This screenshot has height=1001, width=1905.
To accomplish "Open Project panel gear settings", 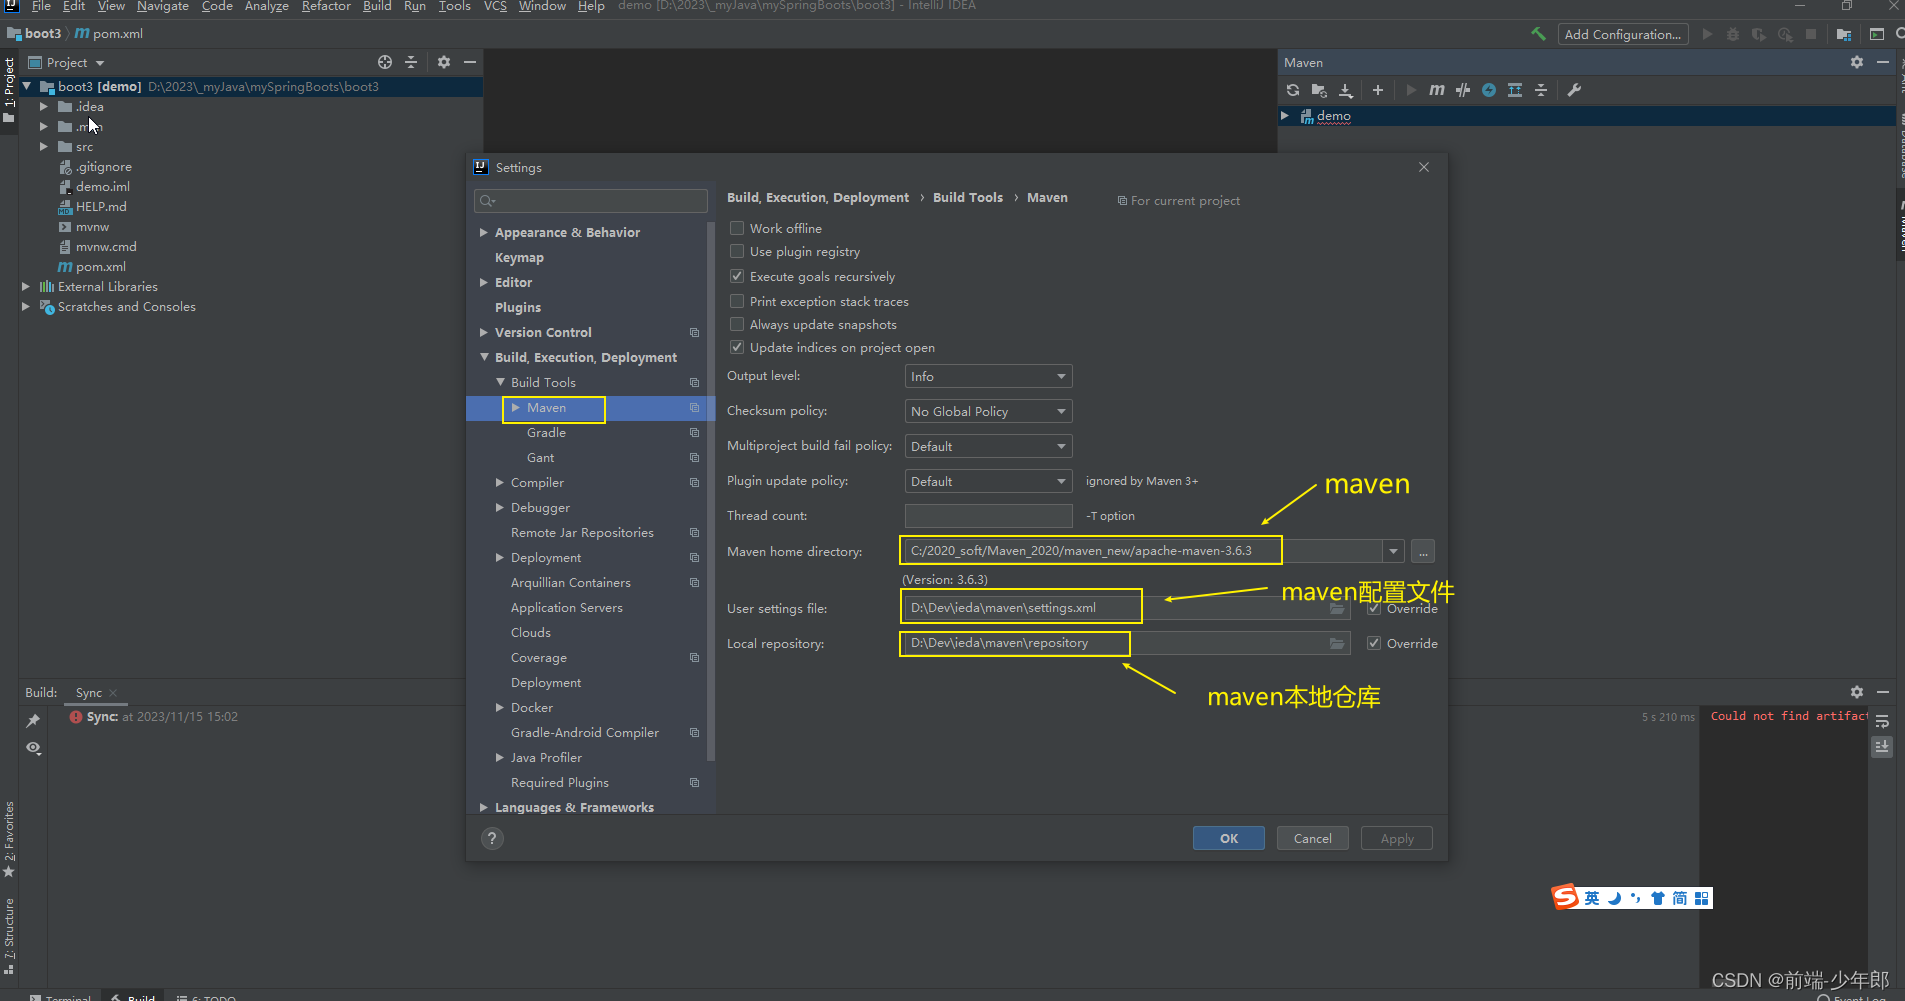I will (x=444, y=62).
